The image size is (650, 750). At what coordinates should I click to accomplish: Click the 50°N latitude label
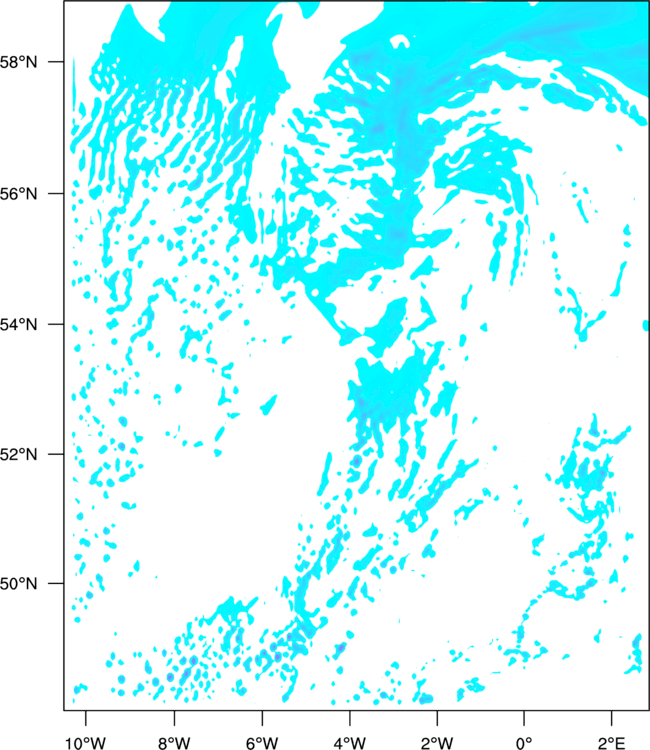tap(18, 584)
